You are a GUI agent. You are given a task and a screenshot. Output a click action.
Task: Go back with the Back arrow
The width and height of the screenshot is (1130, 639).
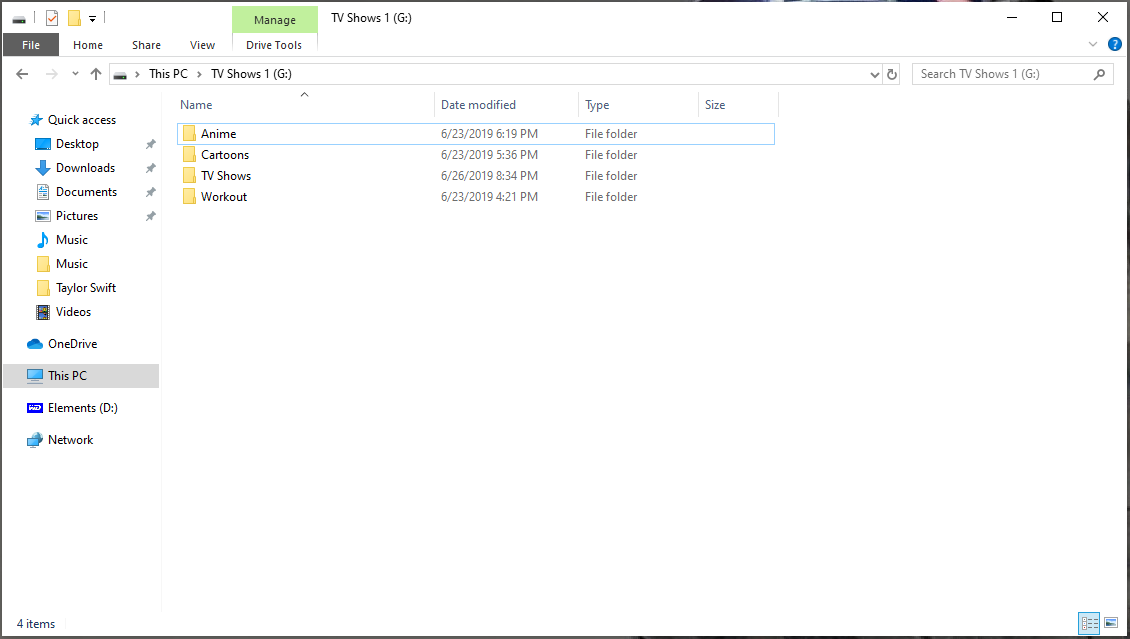[22, 73]
